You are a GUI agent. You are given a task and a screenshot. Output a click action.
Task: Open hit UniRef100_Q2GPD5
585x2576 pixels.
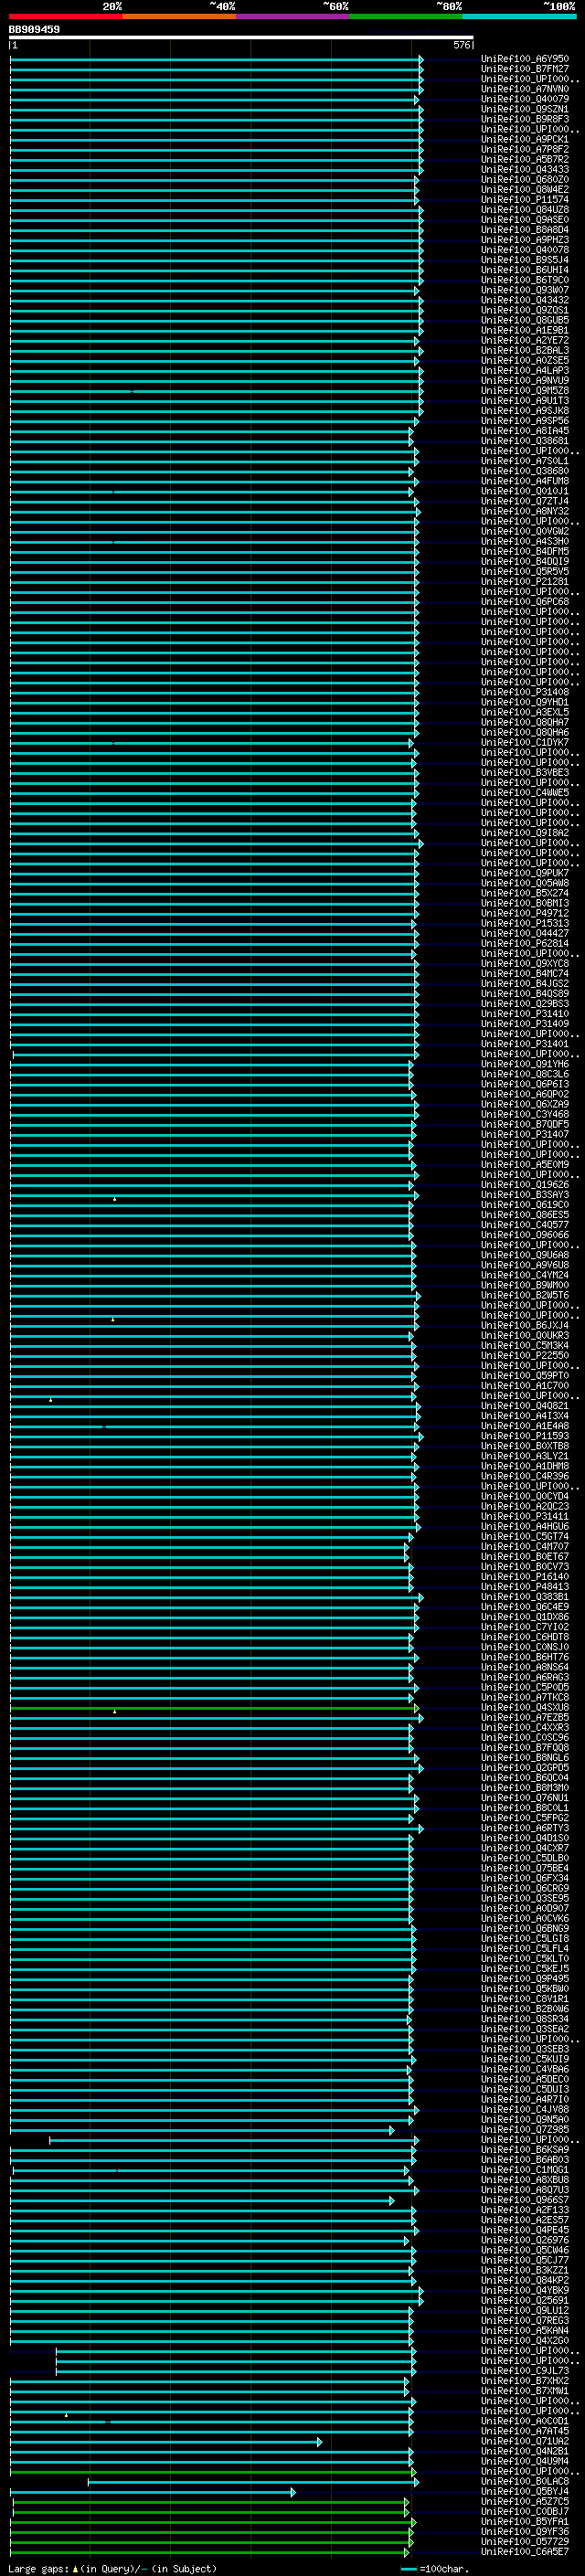tap(525, 1768)
